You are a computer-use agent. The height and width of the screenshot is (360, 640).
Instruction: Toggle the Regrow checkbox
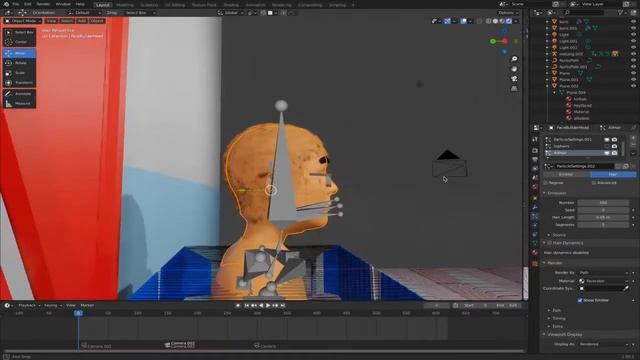tap(546, 183)
